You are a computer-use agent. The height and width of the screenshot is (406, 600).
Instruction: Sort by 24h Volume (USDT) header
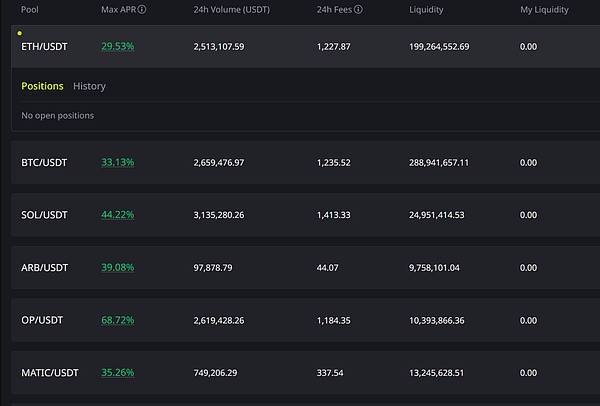tap(233, 10)
